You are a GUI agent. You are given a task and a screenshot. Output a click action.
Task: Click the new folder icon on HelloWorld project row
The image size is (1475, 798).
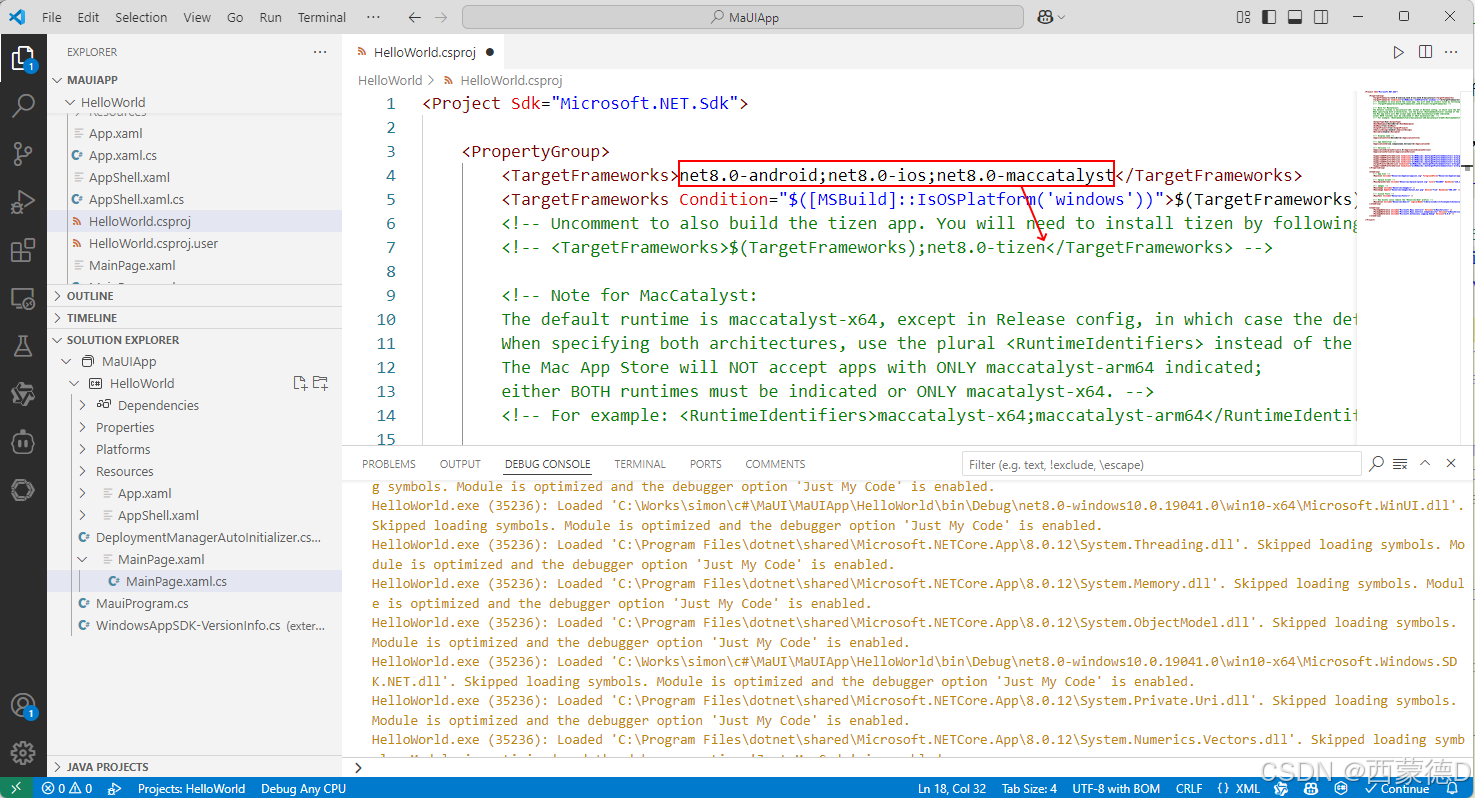[x=320, y=383]
